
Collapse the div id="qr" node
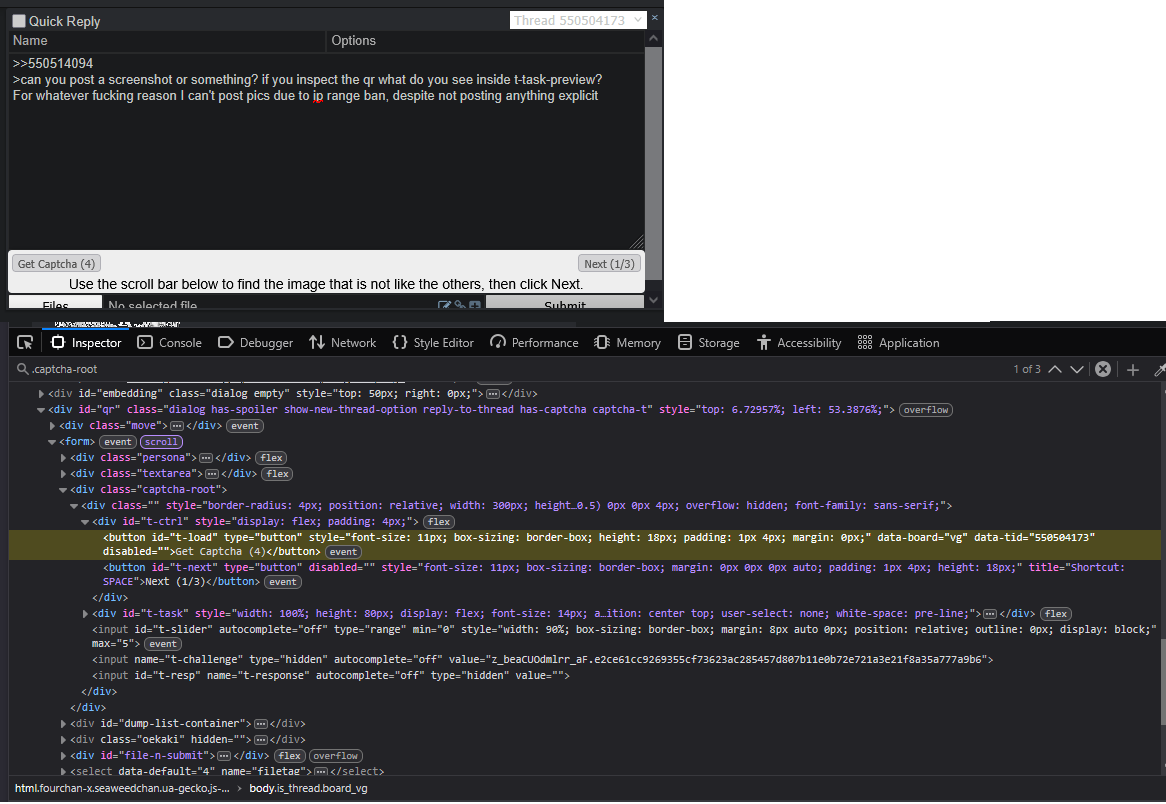pyautogui.click(x=41, y=410)
